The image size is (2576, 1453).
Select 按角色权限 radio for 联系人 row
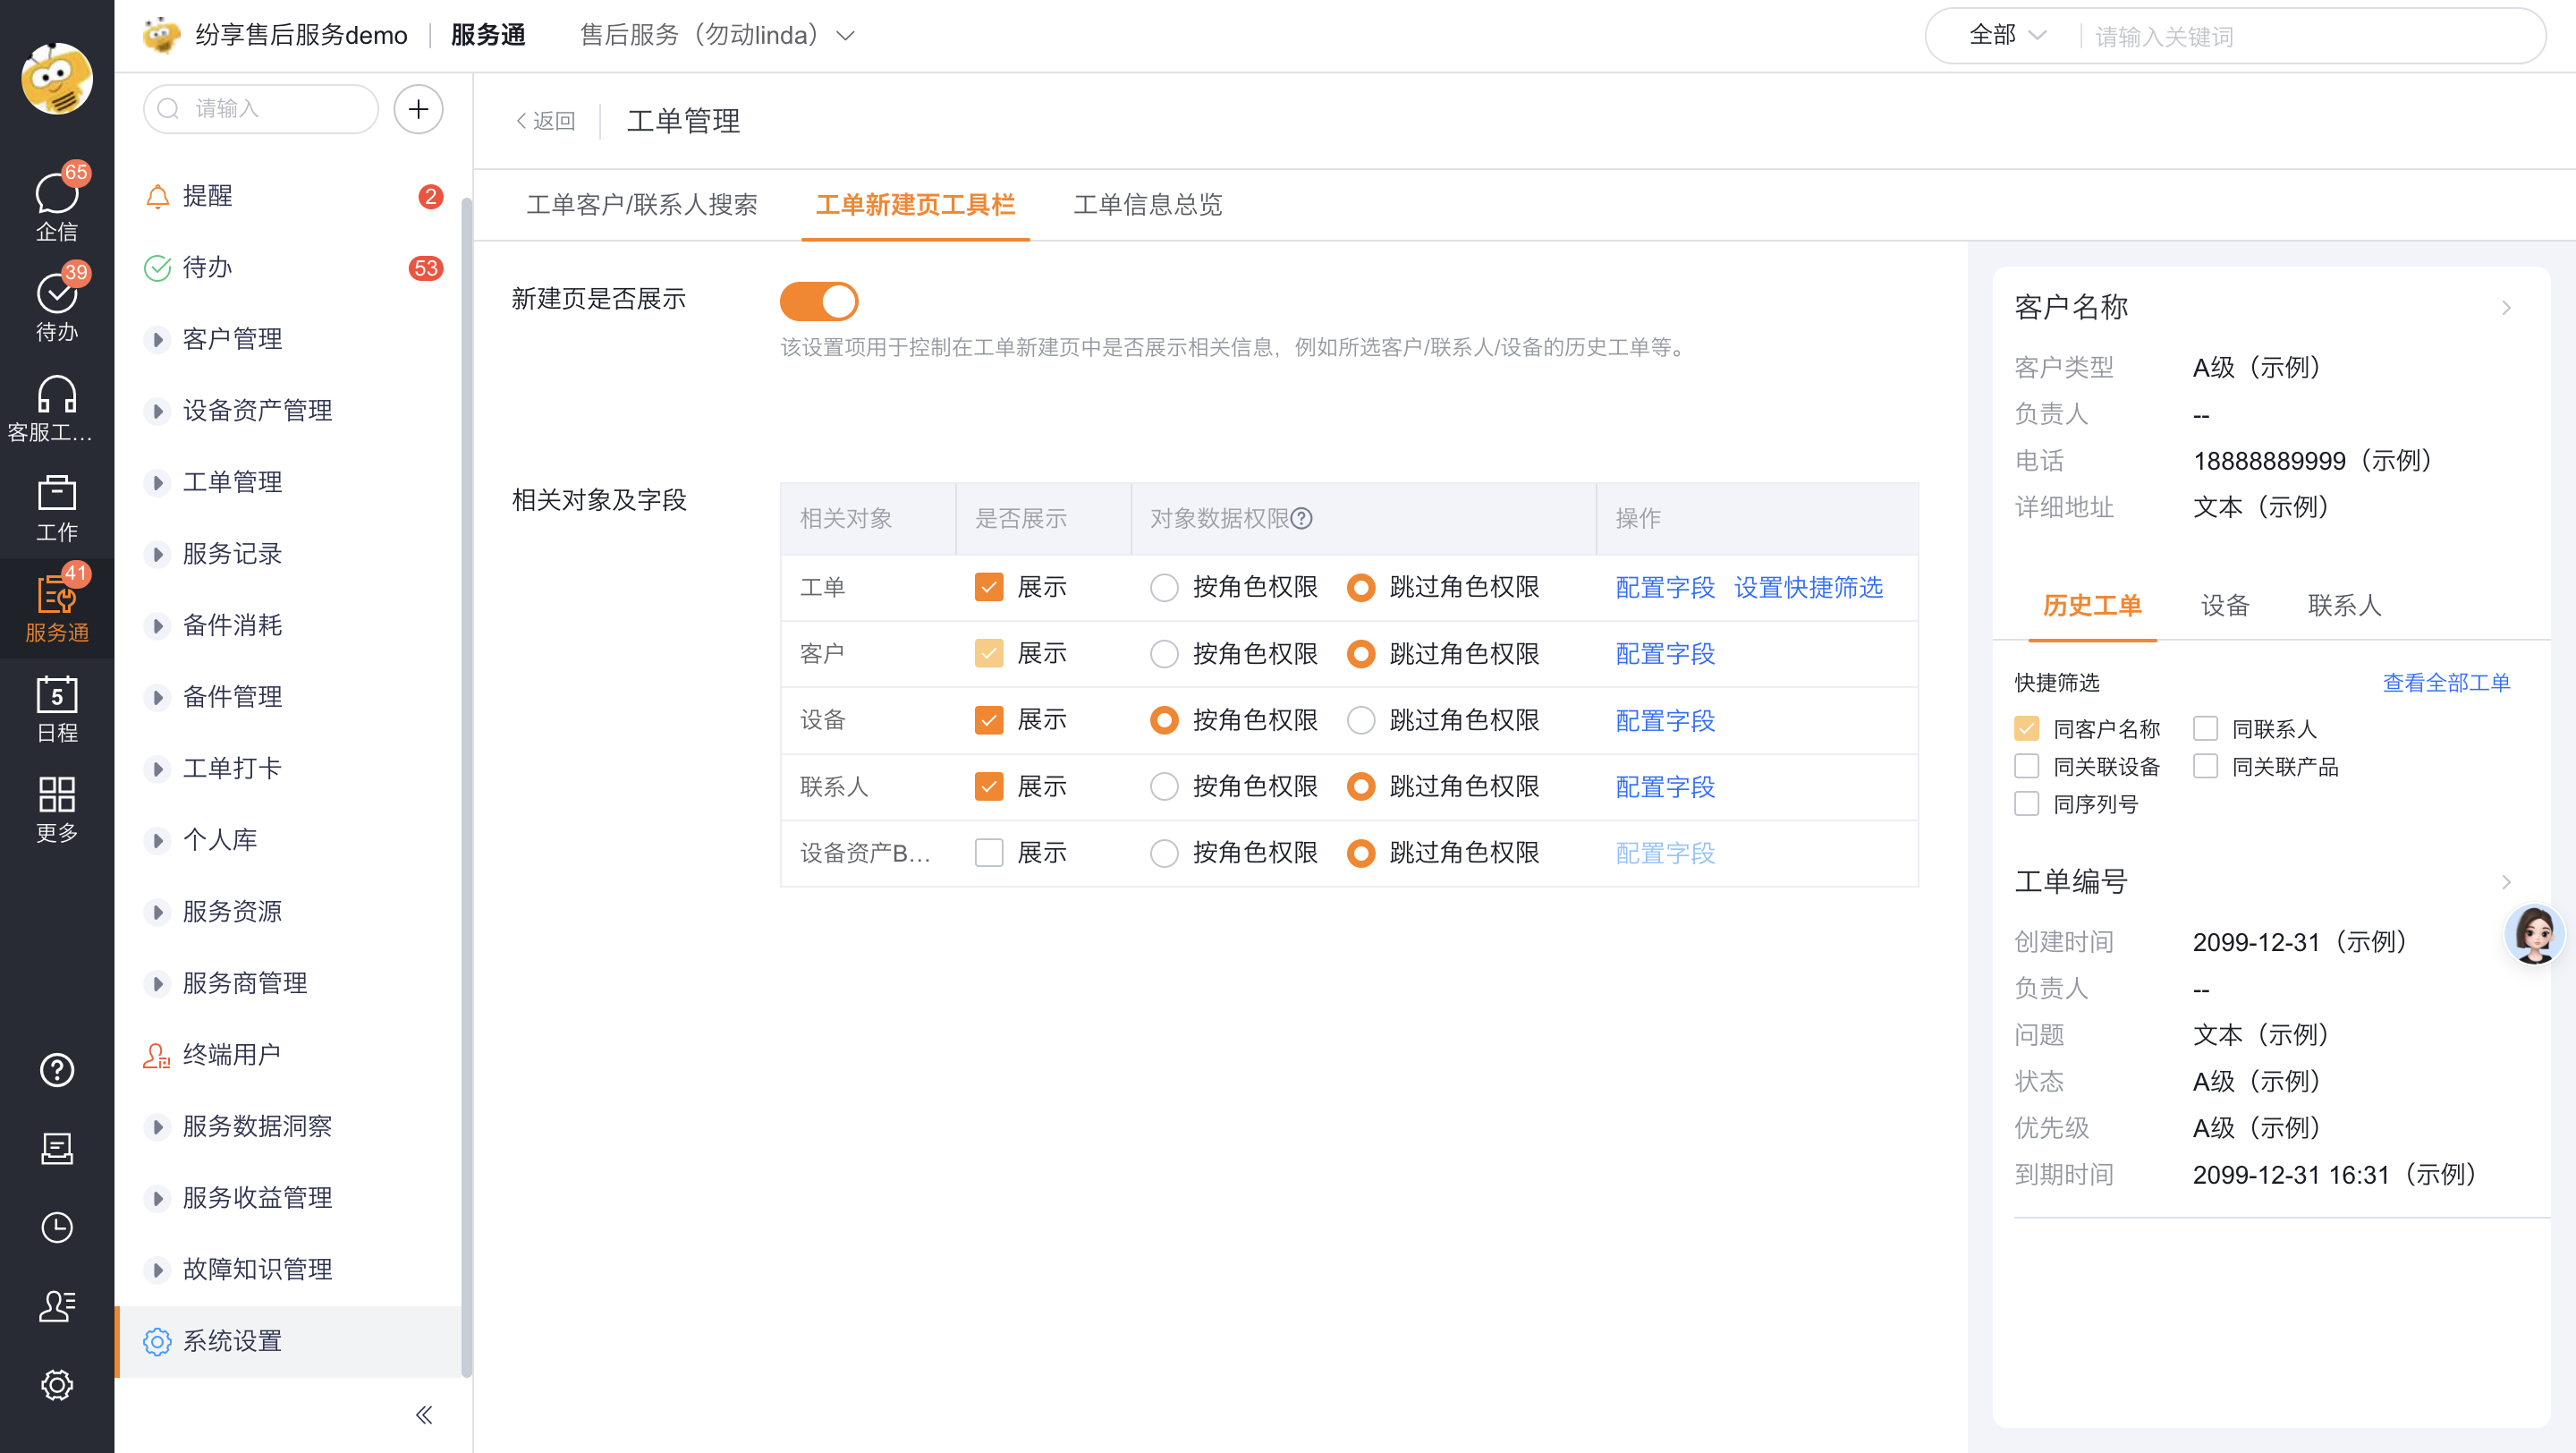coord(1164,787)
